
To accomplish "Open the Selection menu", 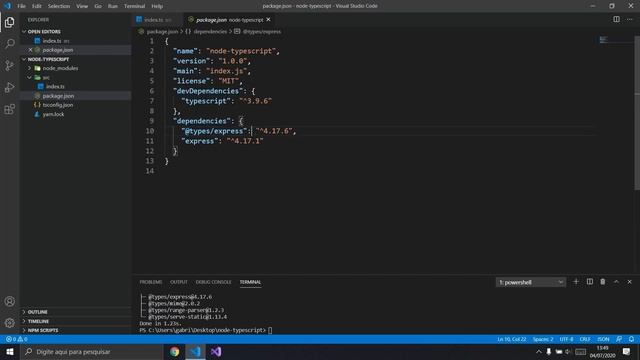I will click(59, 6).
